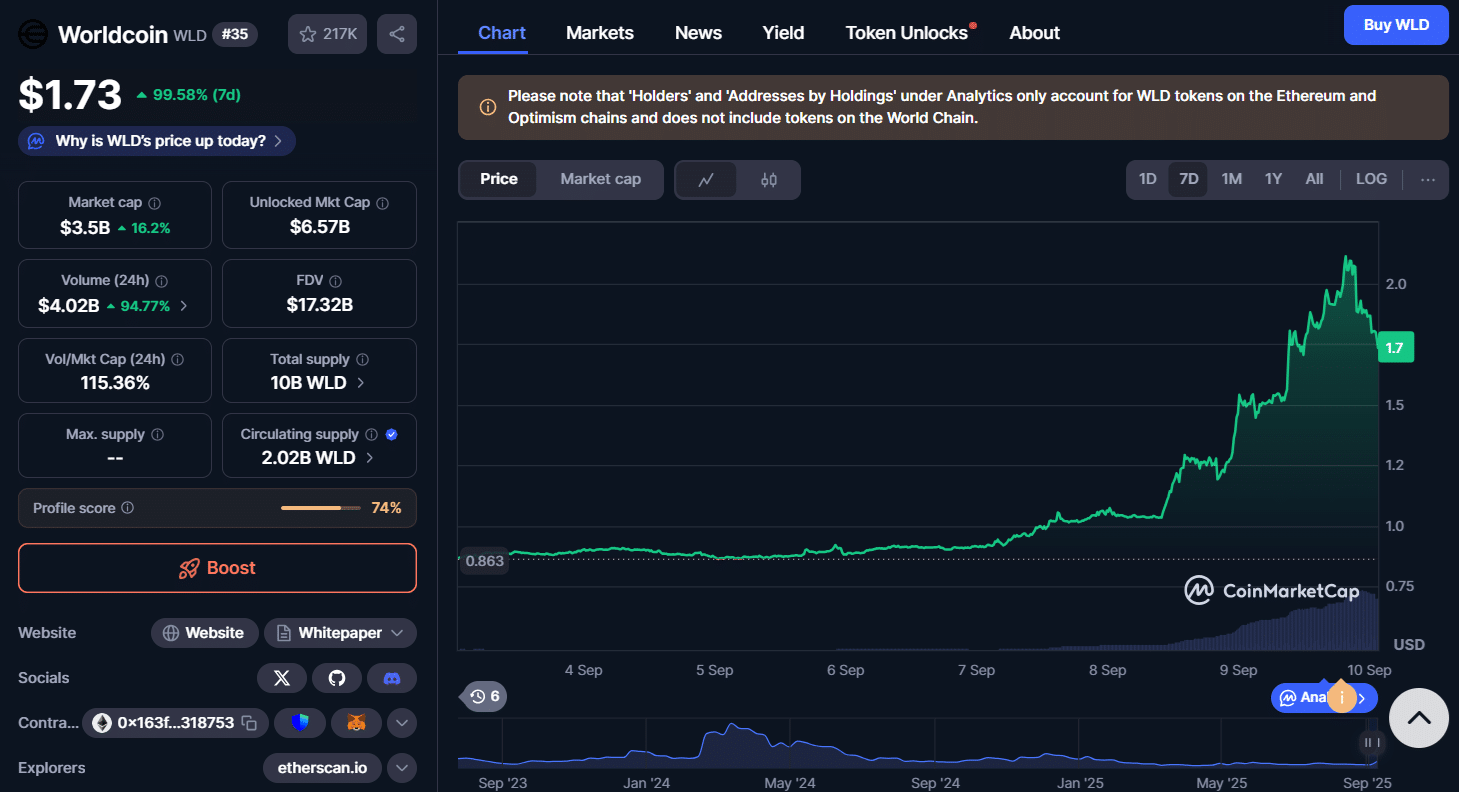The width and height of the screenshot is (1459, 792).
Task: Switch chart from Price to Market cap
Action: [x=600, y=179]
